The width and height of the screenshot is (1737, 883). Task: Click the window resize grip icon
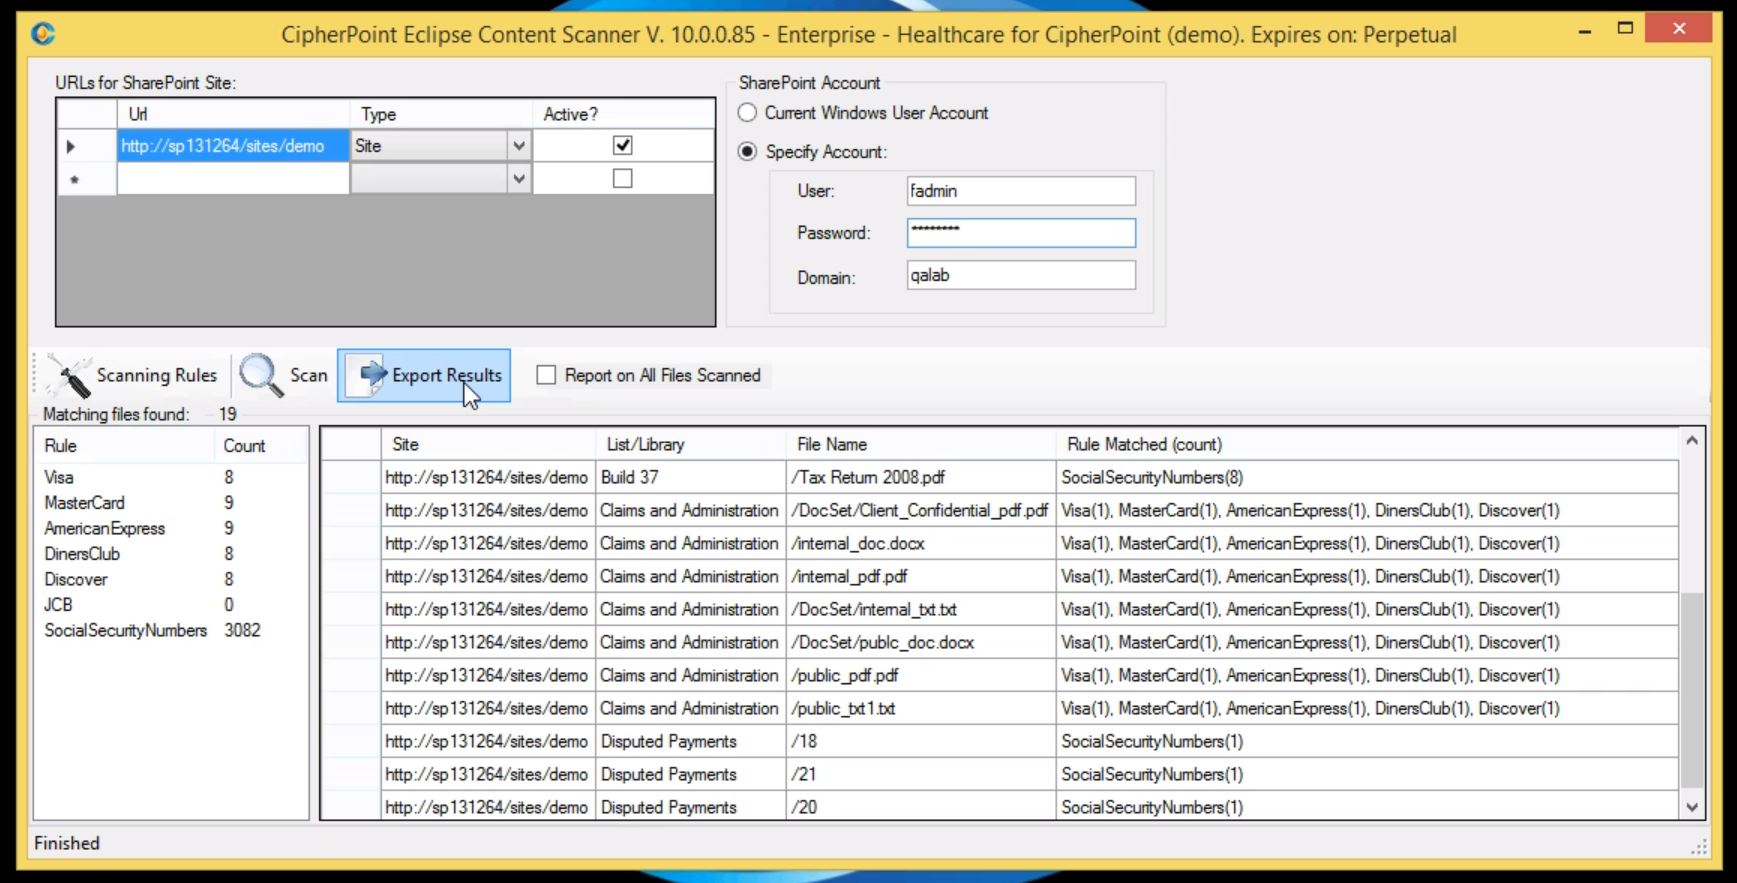click(x=1698, y=848)
